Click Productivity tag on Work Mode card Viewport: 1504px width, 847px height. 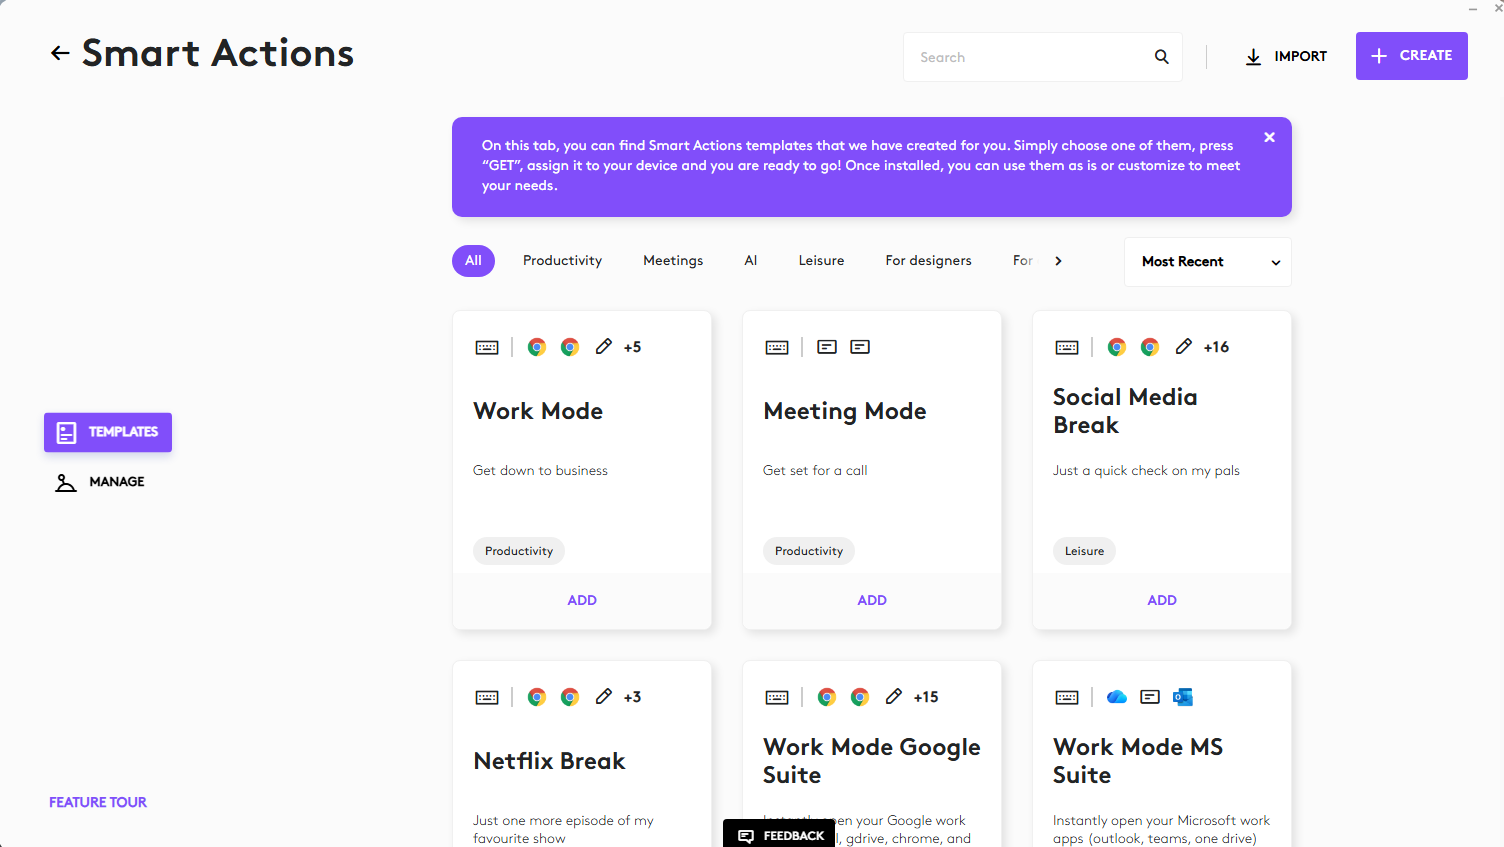point(519,551)
